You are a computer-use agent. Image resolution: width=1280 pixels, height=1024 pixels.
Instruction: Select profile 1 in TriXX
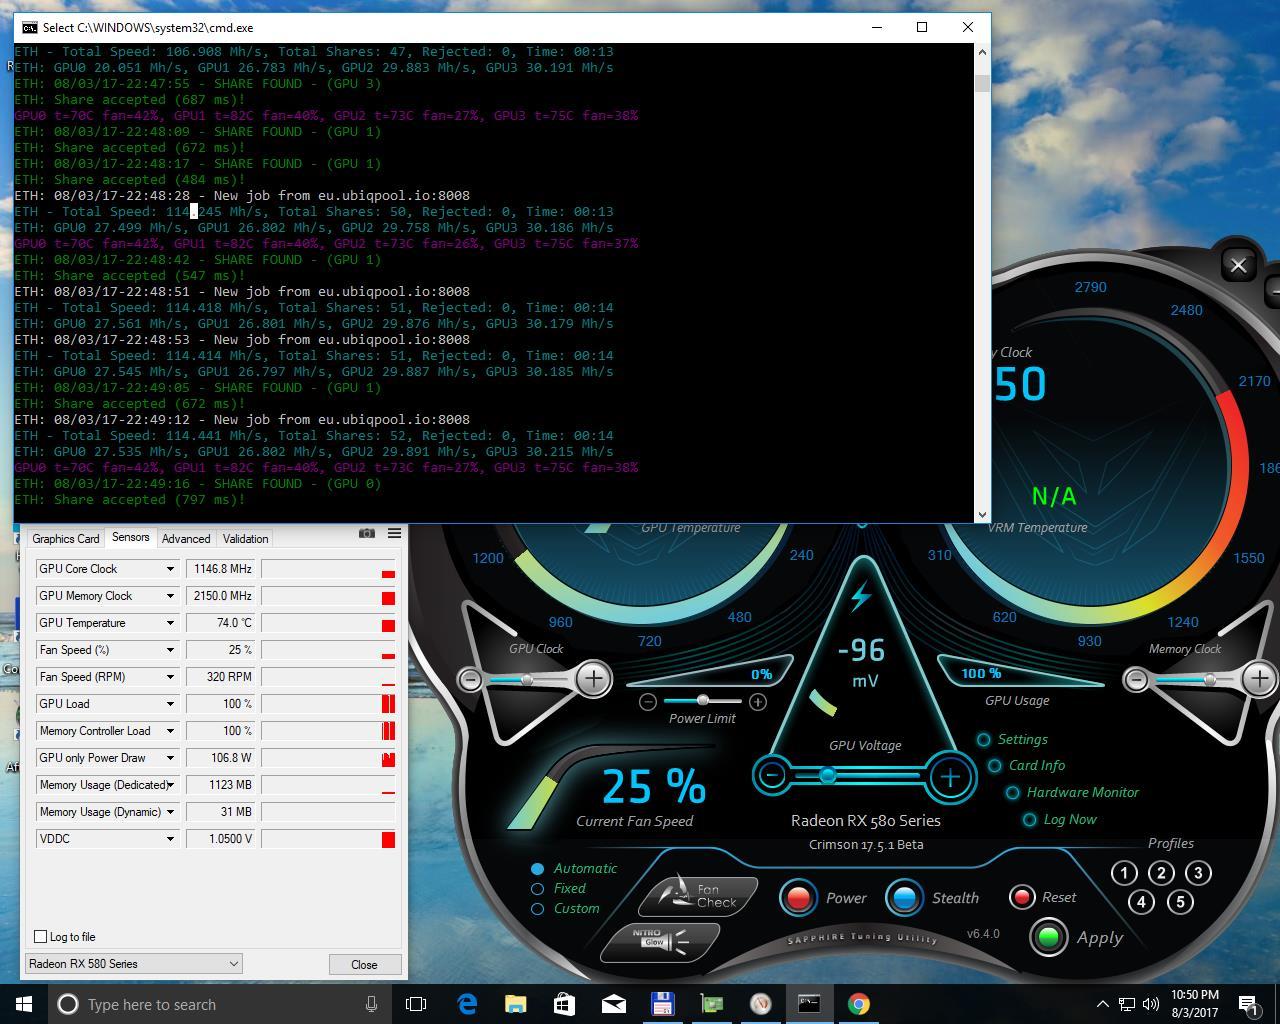(x=1124, y=873)
